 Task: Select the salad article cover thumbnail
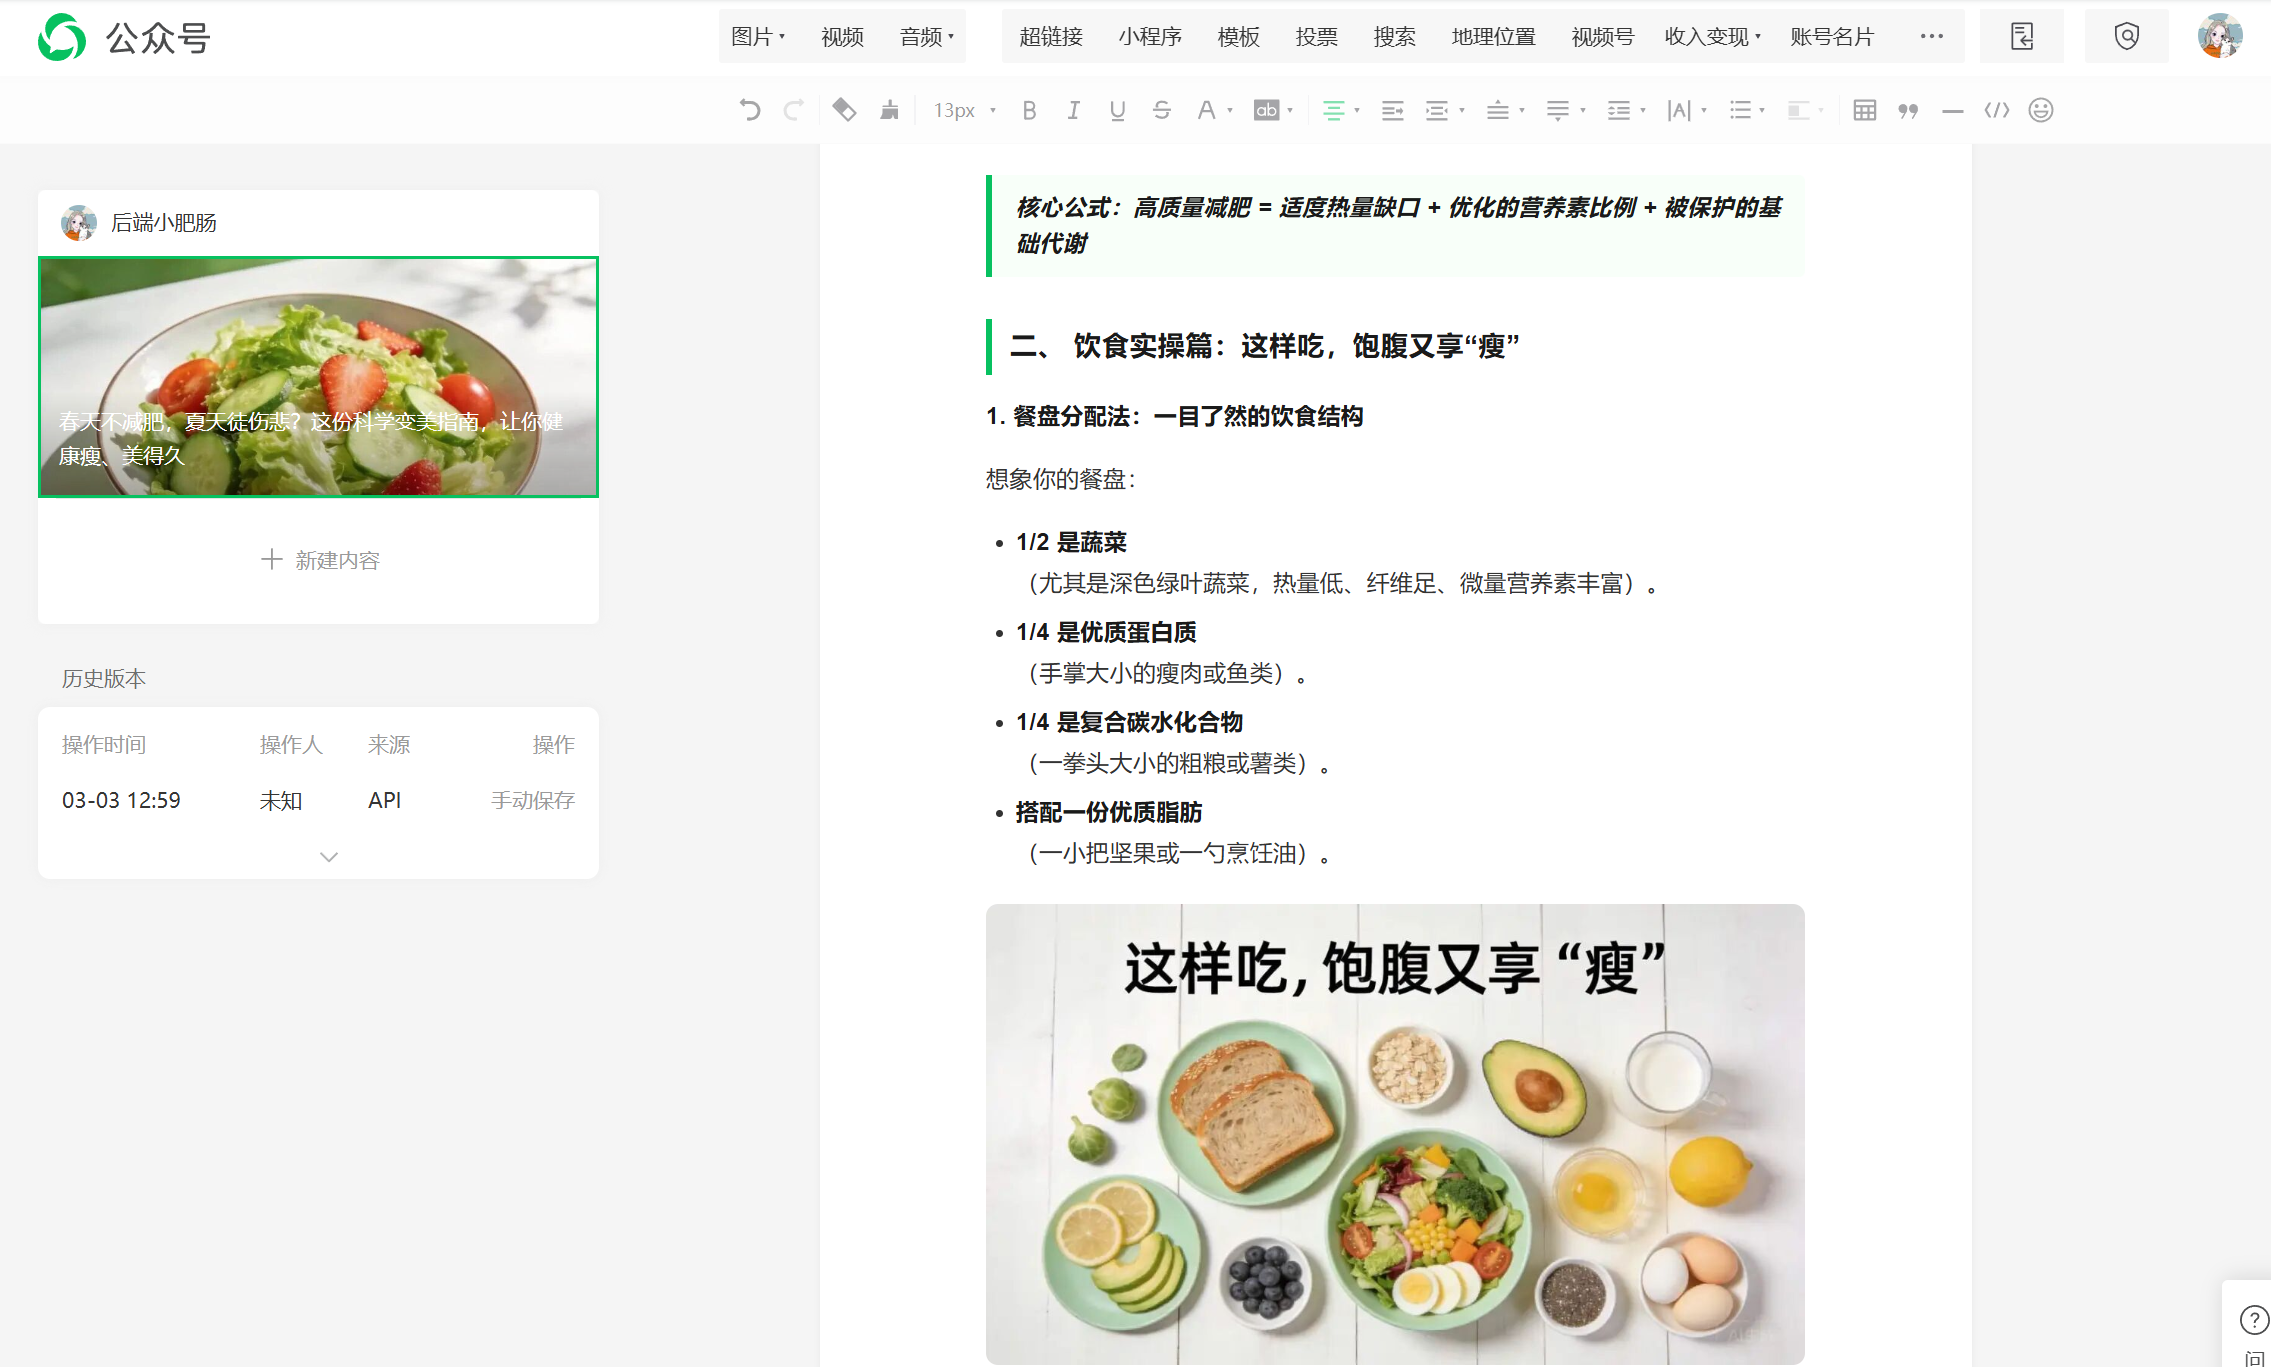pos(318,377)
